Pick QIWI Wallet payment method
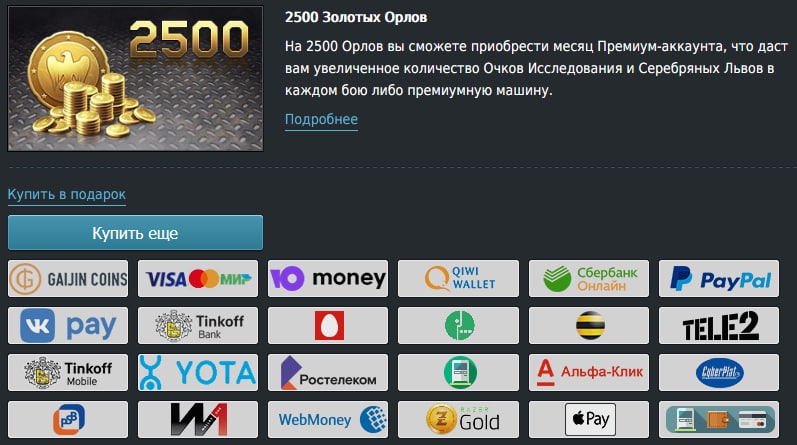The width and height of the screenshot is (797, 445). (458, 279)
